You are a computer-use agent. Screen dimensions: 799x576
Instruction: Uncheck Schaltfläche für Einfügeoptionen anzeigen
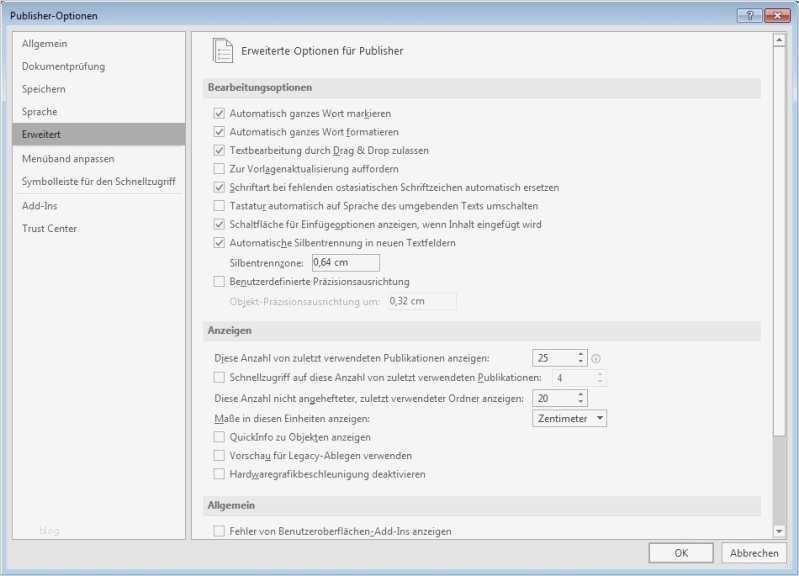[x=219, y=224]
